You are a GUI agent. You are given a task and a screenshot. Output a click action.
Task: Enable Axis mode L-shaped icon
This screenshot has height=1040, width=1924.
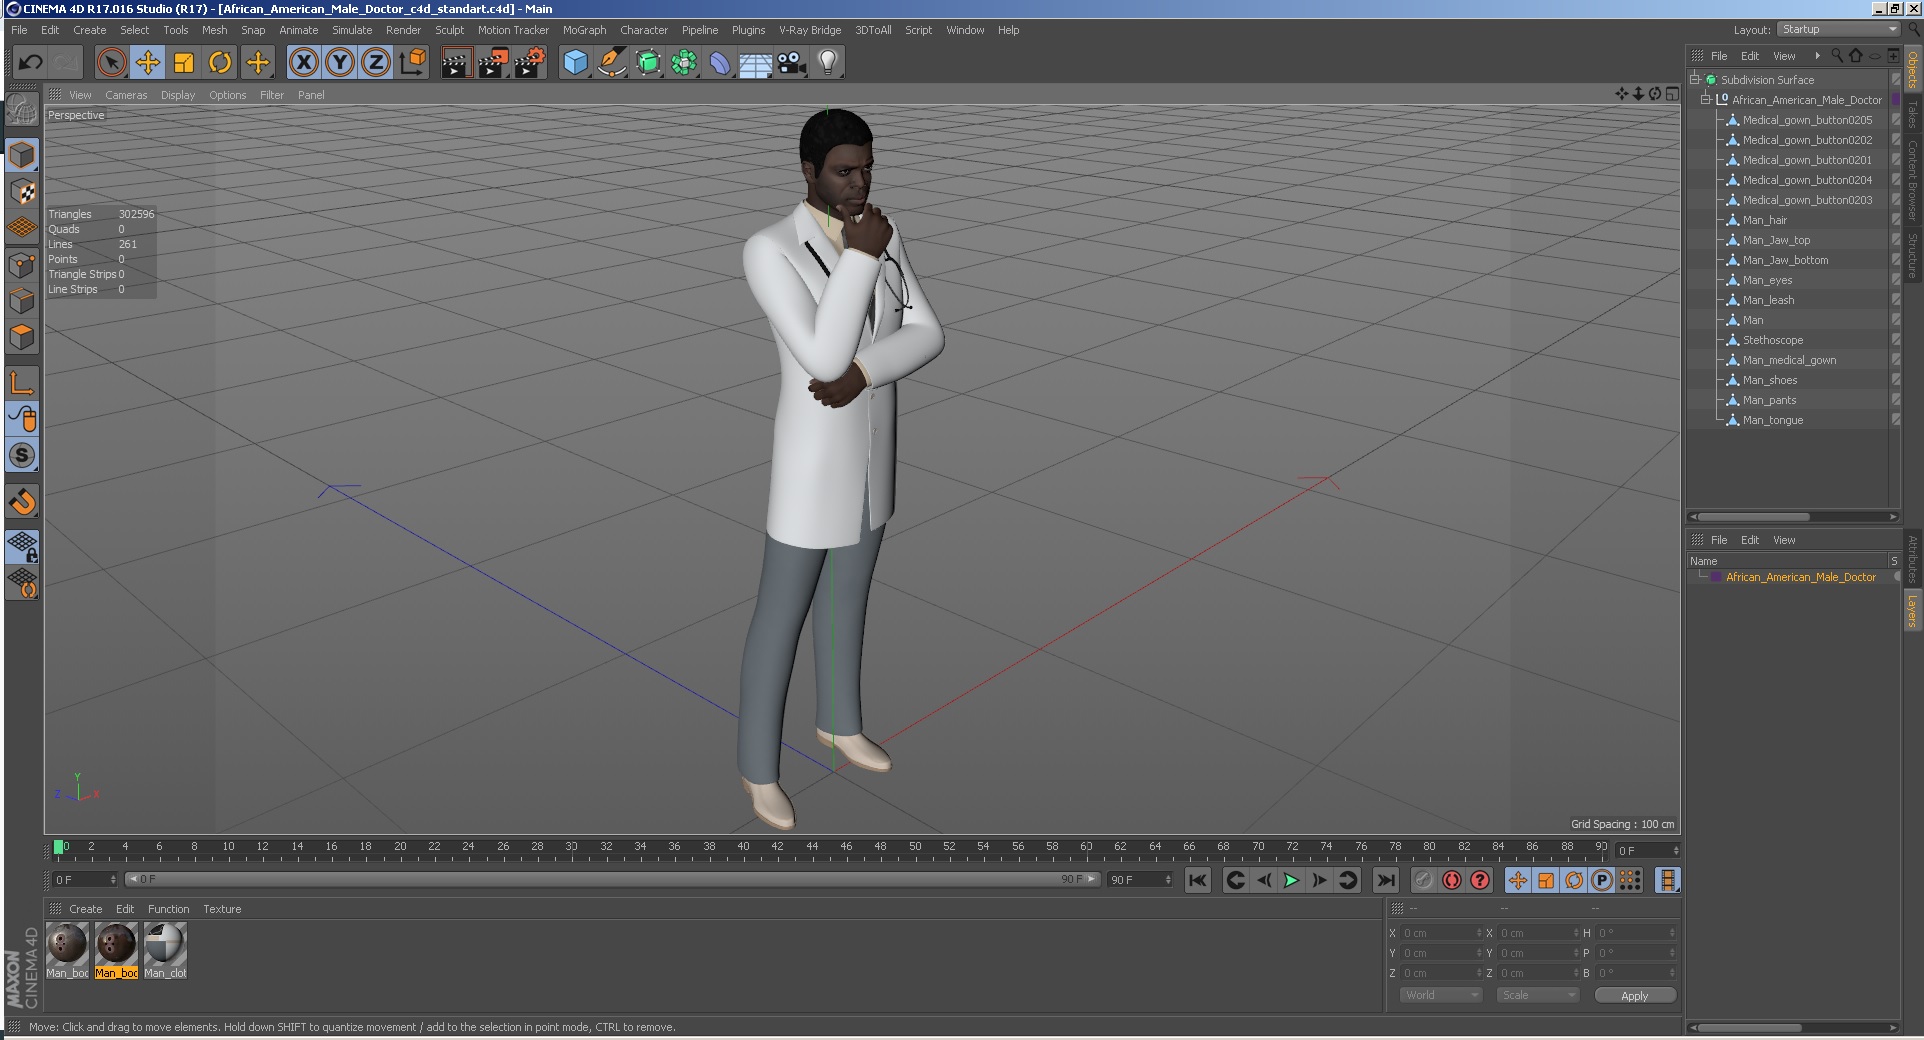[x=22, y=382]
